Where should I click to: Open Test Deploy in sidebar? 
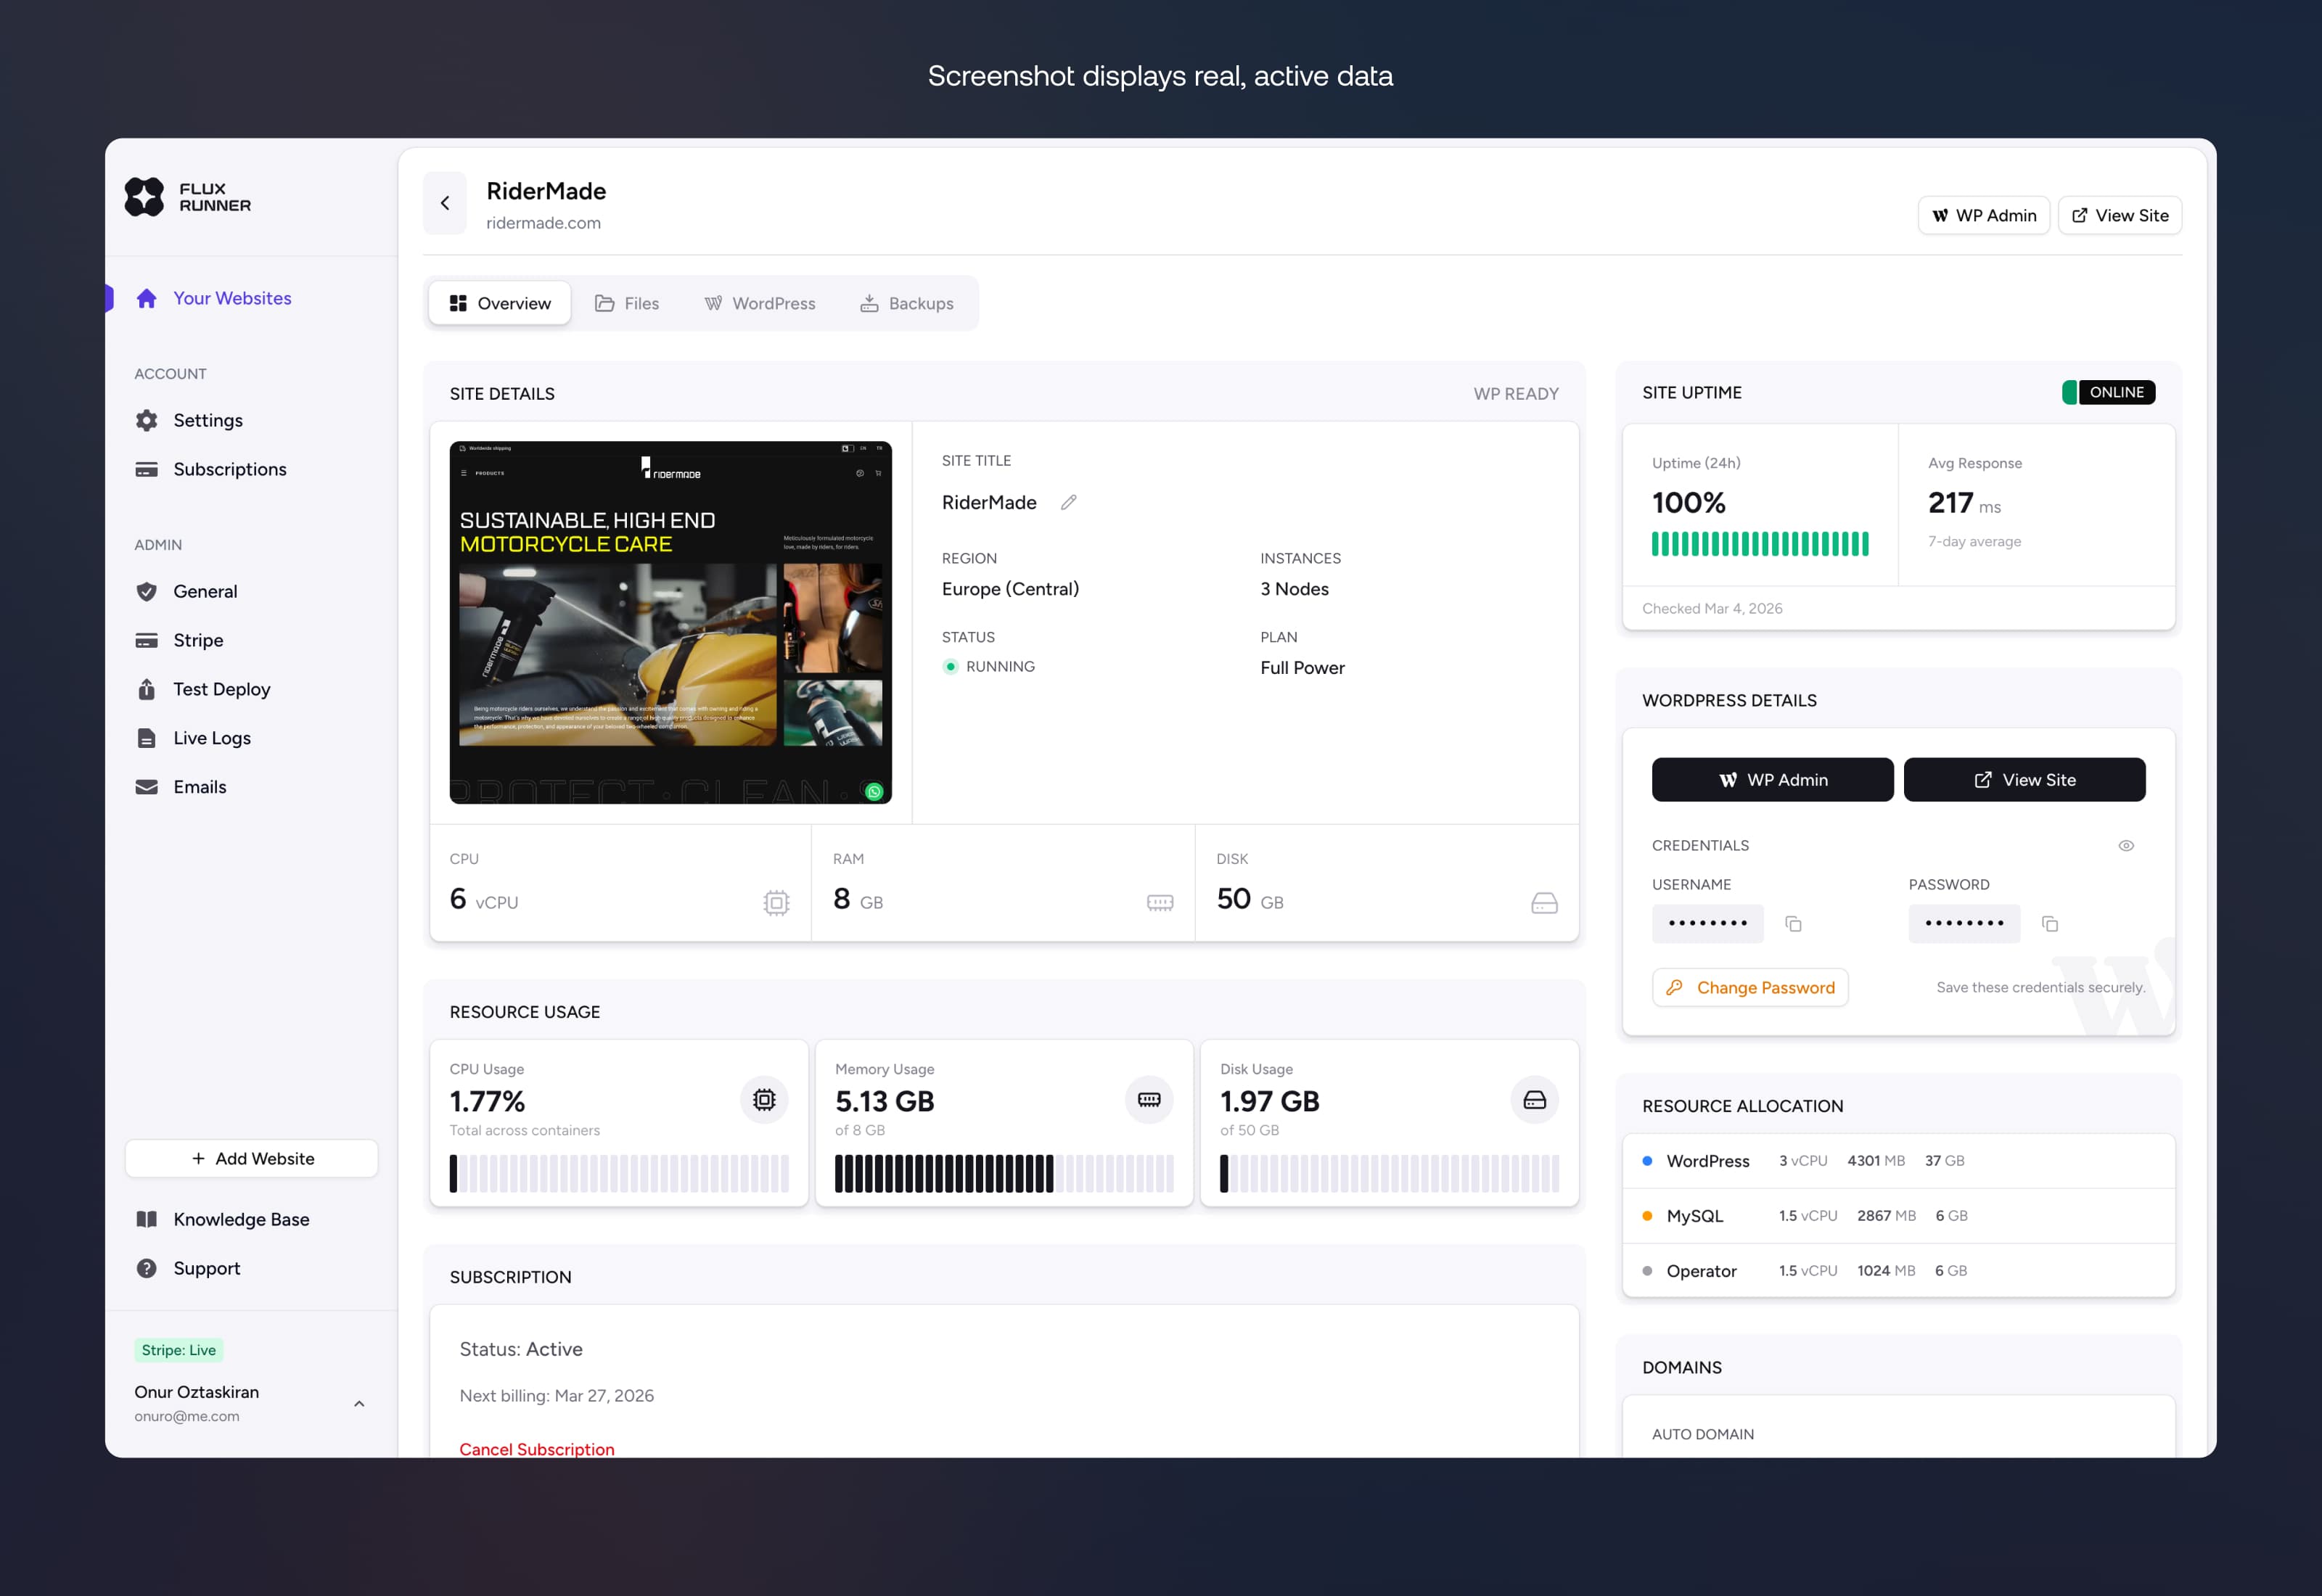pos(221,689)
